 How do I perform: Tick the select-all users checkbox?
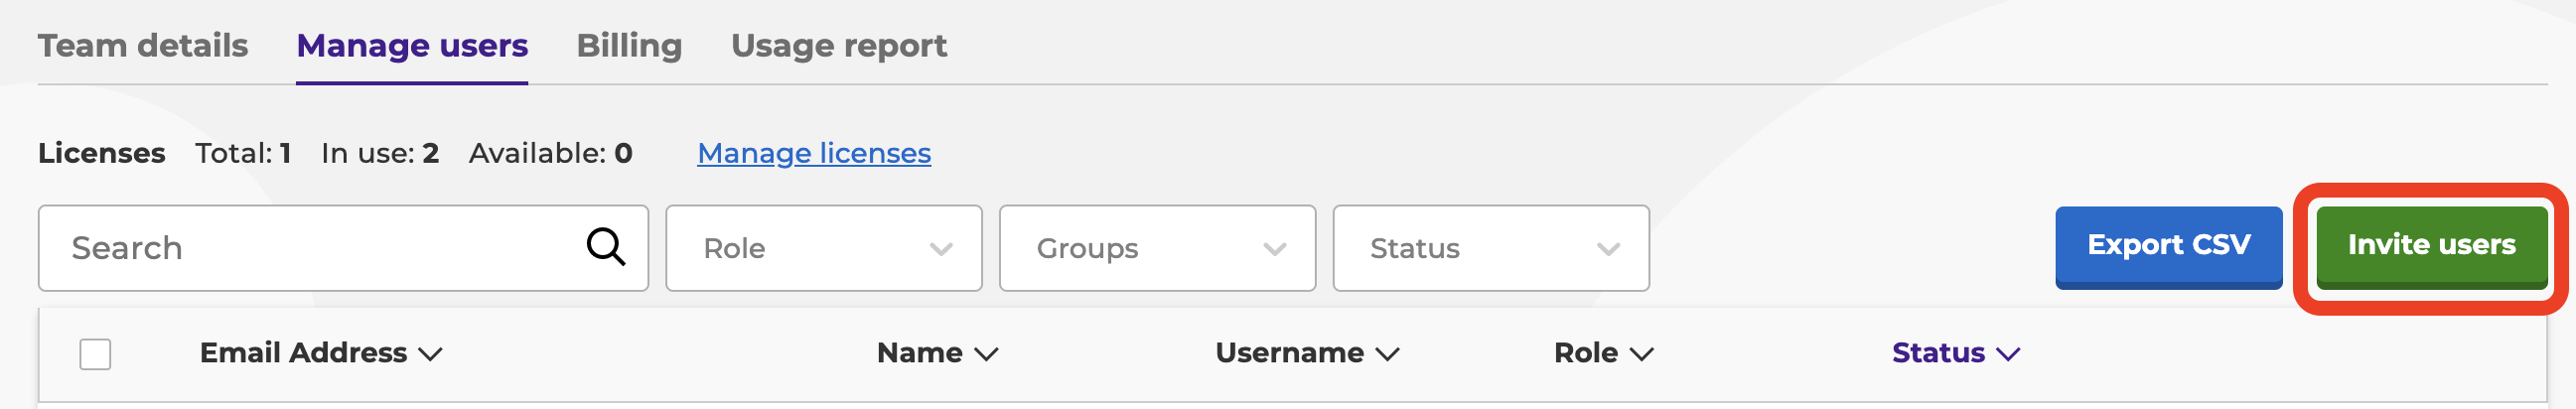coord(95,354)
